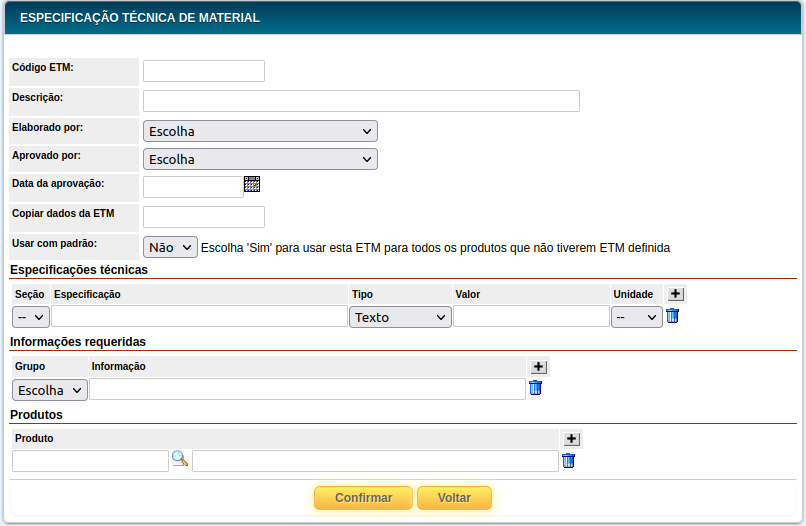Open the Aprovado por dropdown
Viewport: 806px width, 526px height.
tap(260, 159)
